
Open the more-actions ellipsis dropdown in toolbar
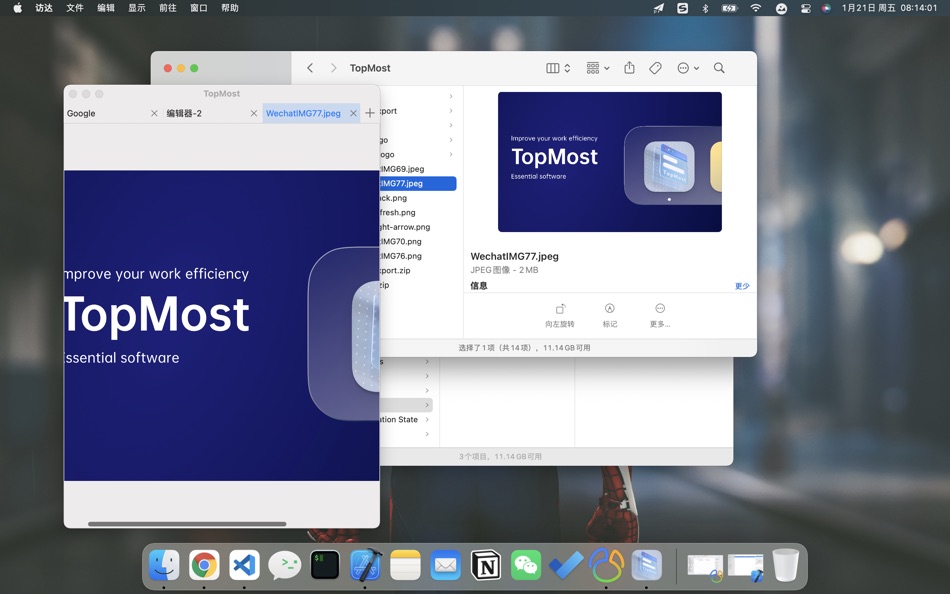[687, 67]
